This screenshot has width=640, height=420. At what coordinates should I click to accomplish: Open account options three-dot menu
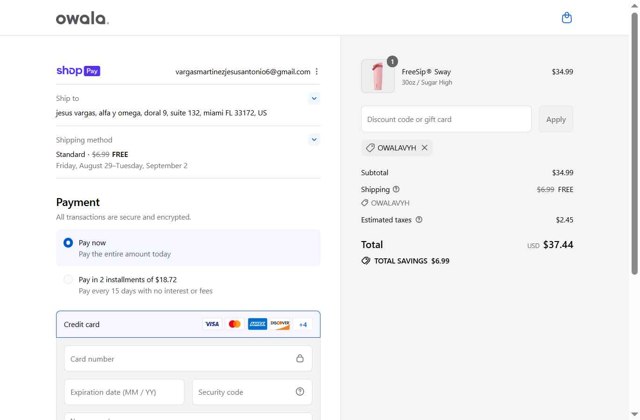click(x=317, y=72)
